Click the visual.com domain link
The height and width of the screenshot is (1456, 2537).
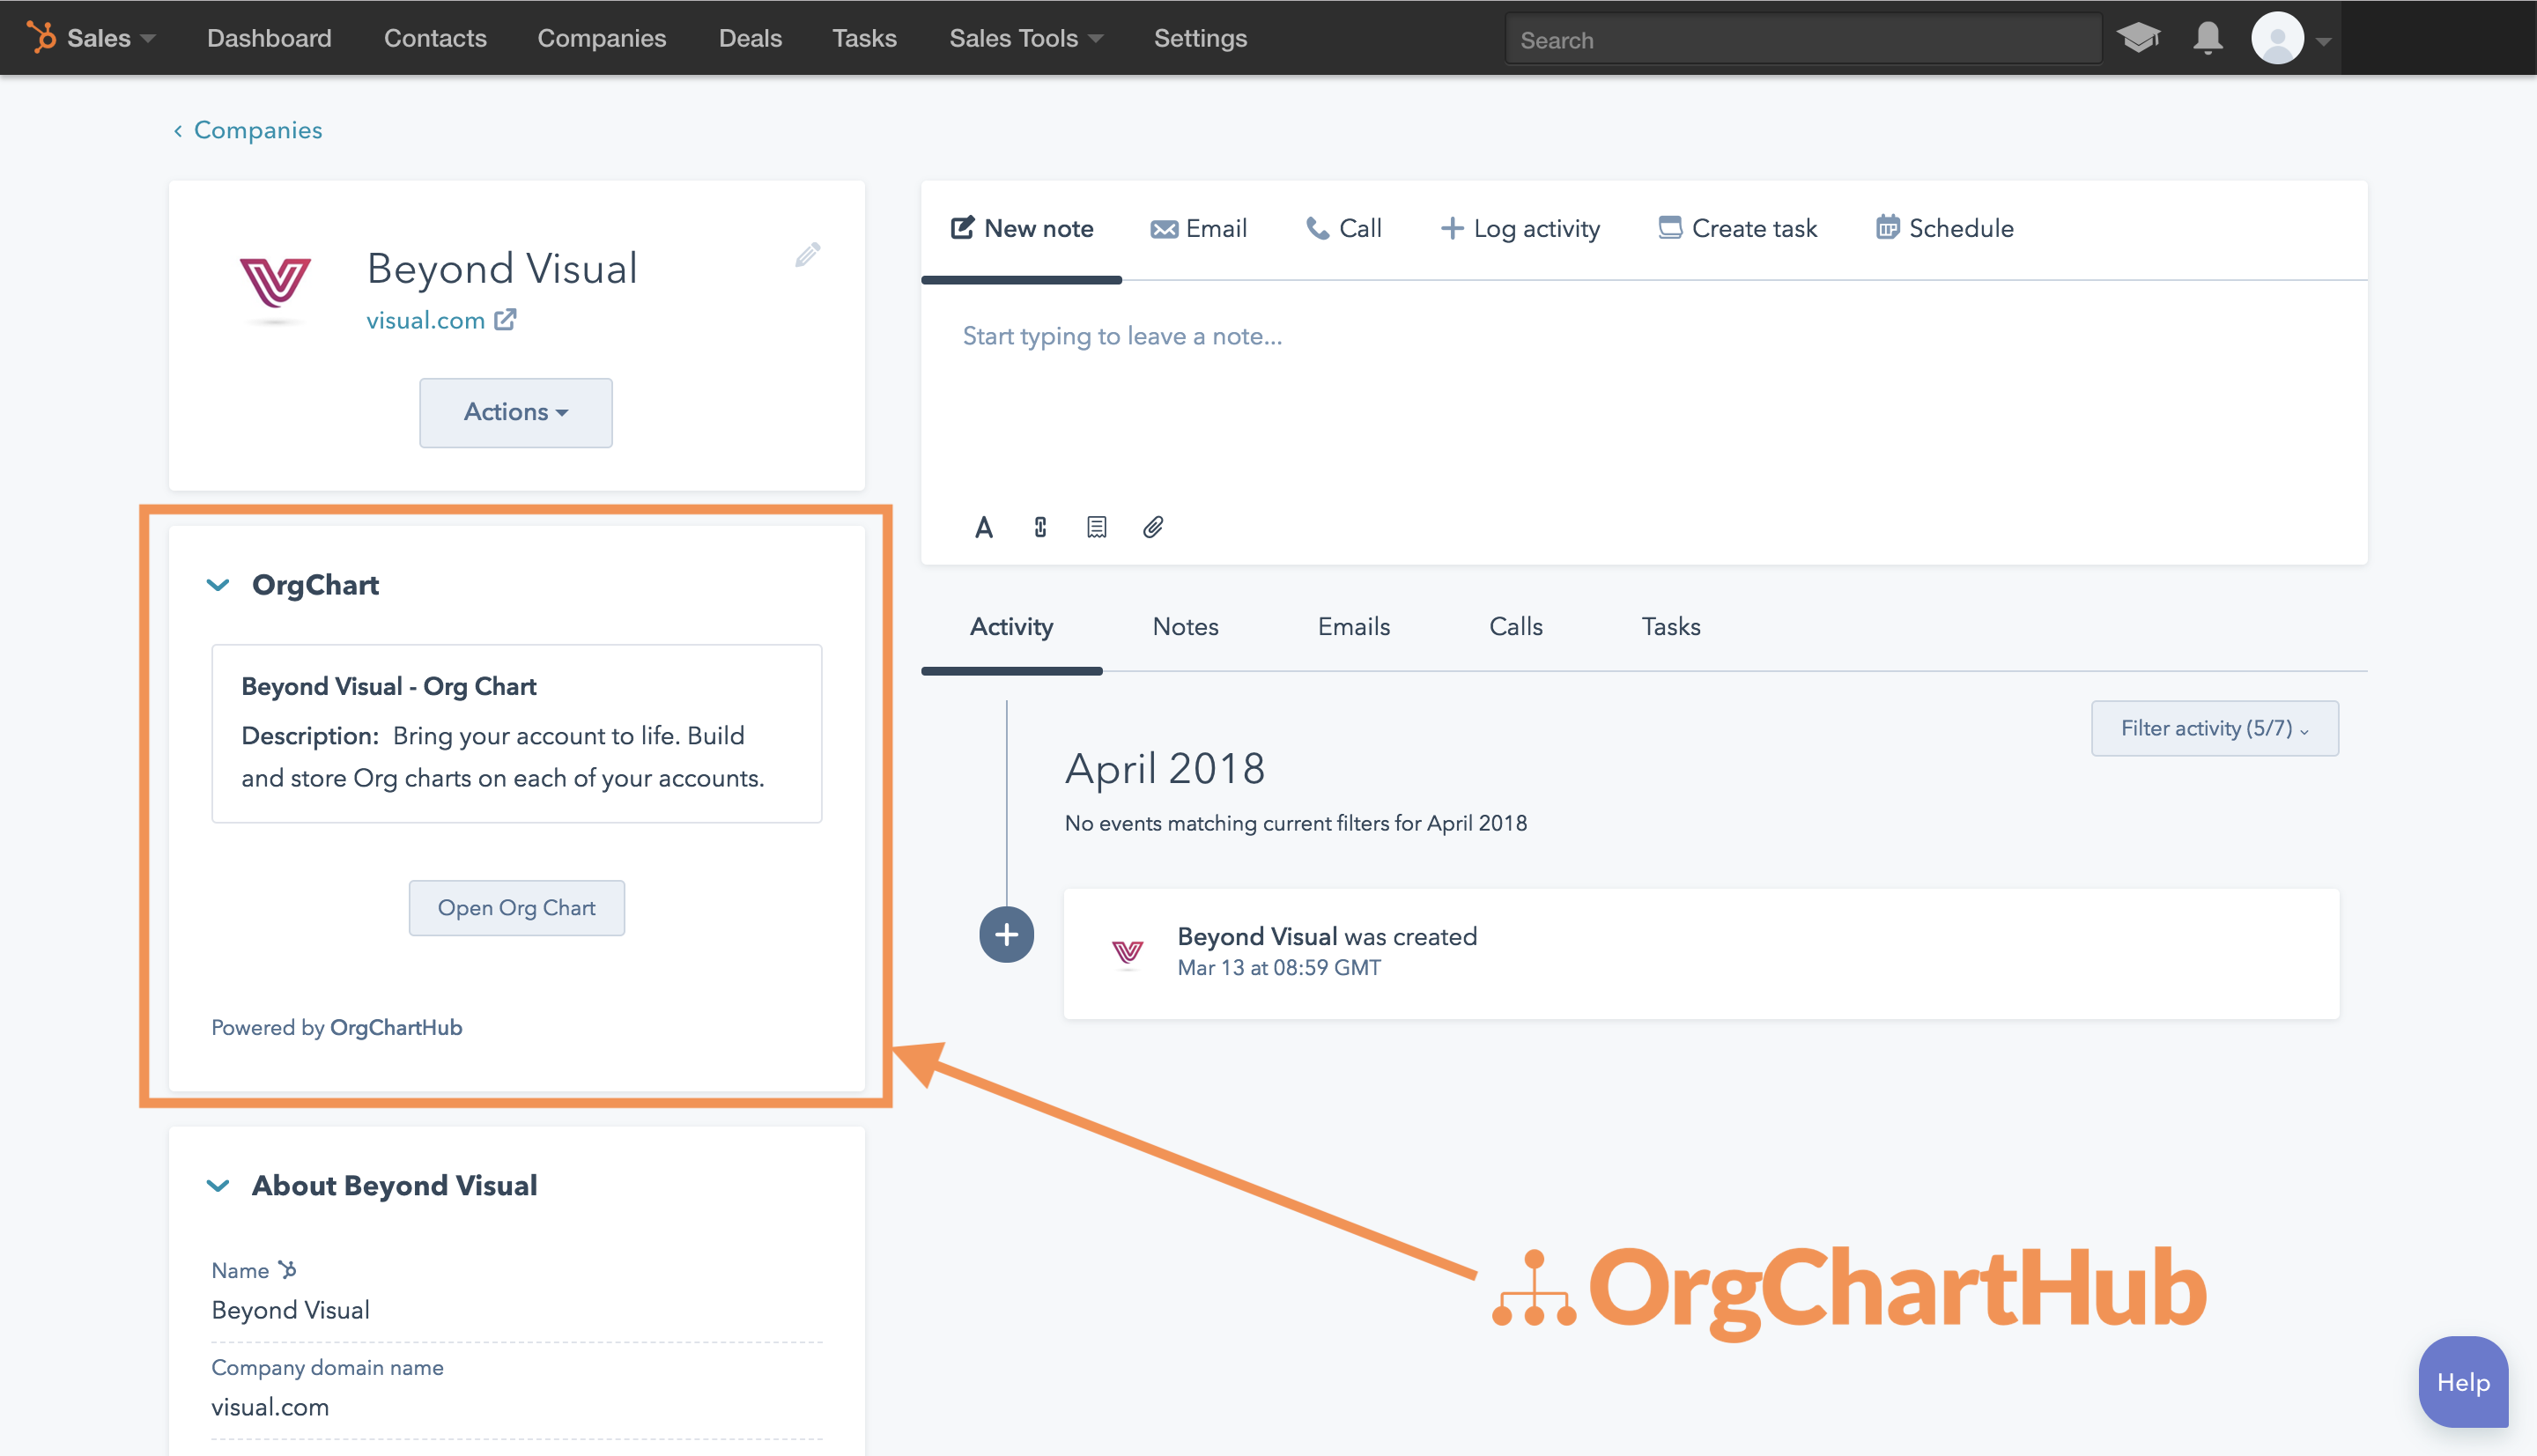point(427,321)
